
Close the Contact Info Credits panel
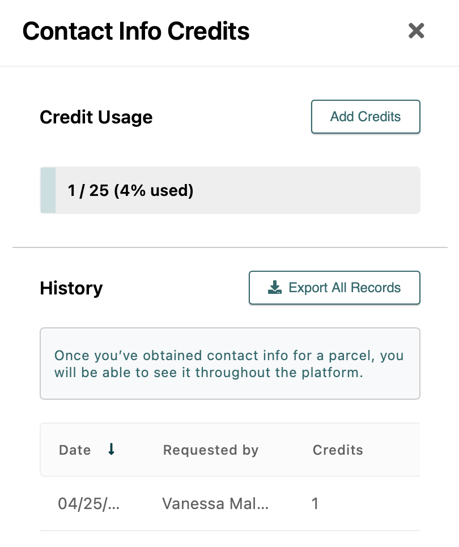[x=416, y=31]
